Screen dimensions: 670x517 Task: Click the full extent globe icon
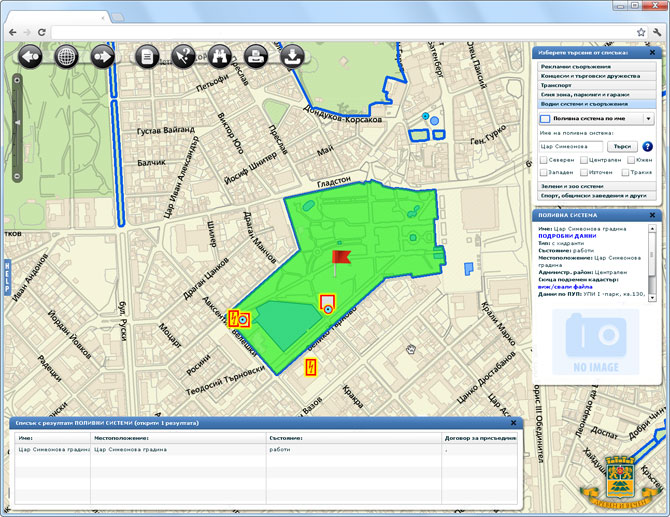point(66,56)
